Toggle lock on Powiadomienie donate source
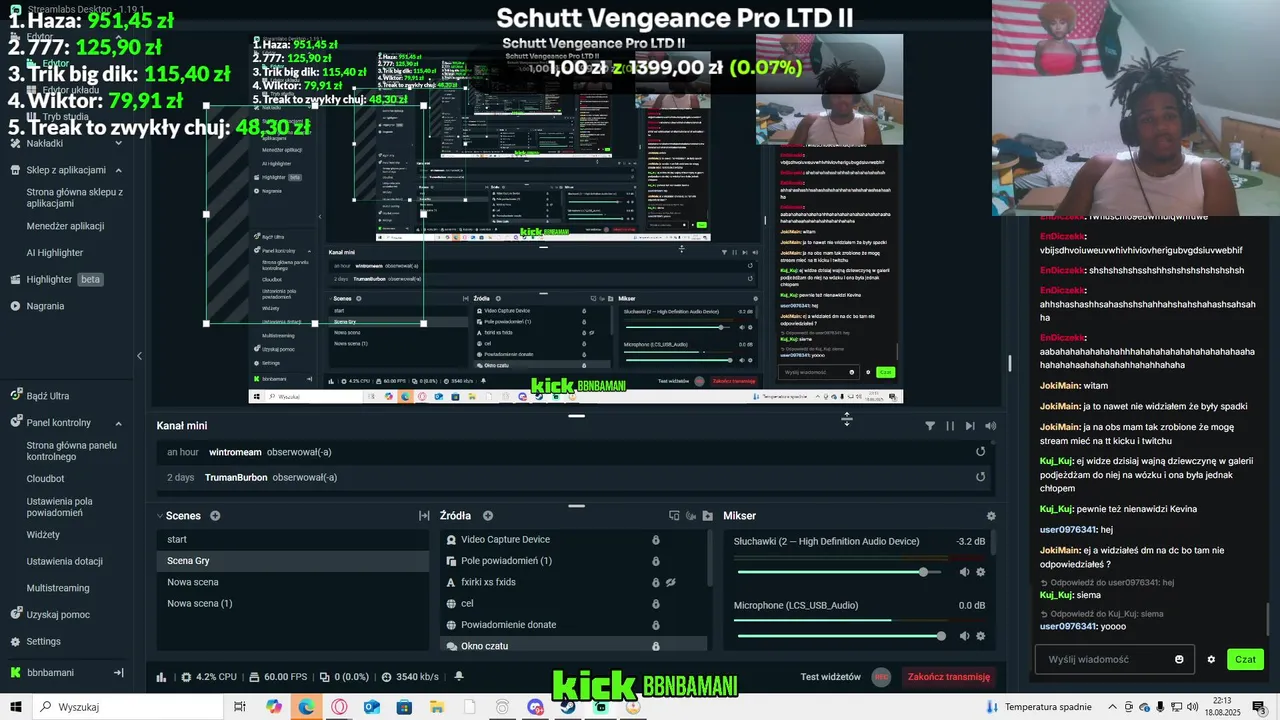Viewport: 1280px width, 720px height. [x=656, y=625]
